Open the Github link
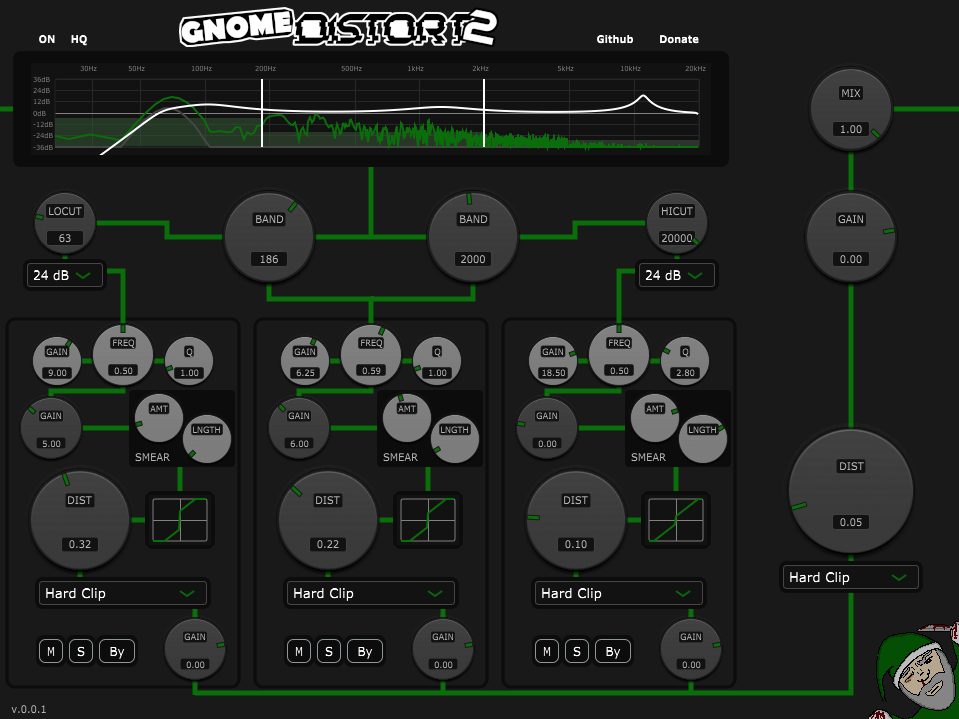Screen dimensions: 959x719 615,39
